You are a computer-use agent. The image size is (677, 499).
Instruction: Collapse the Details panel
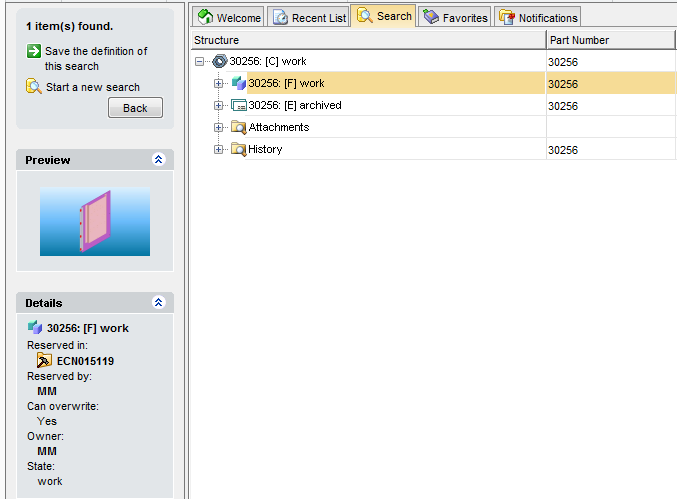pos(158,303)
